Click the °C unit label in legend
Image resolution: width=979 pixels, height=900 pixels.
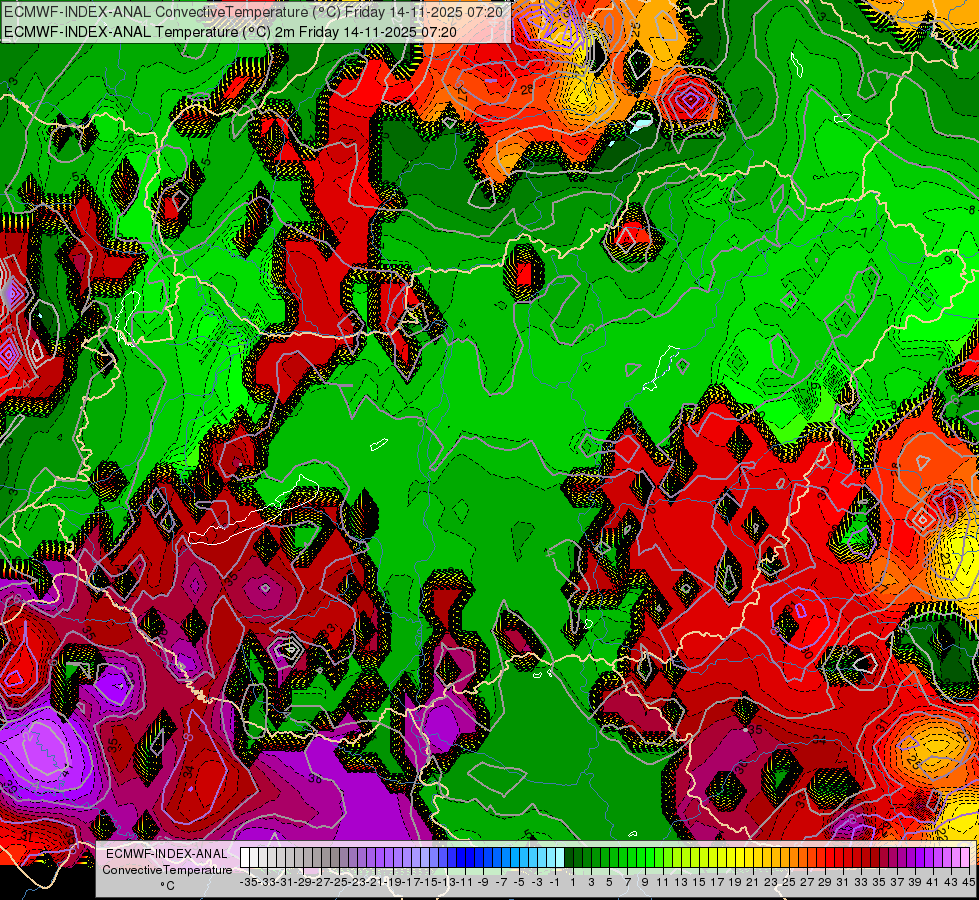click(x=167, y=886)
